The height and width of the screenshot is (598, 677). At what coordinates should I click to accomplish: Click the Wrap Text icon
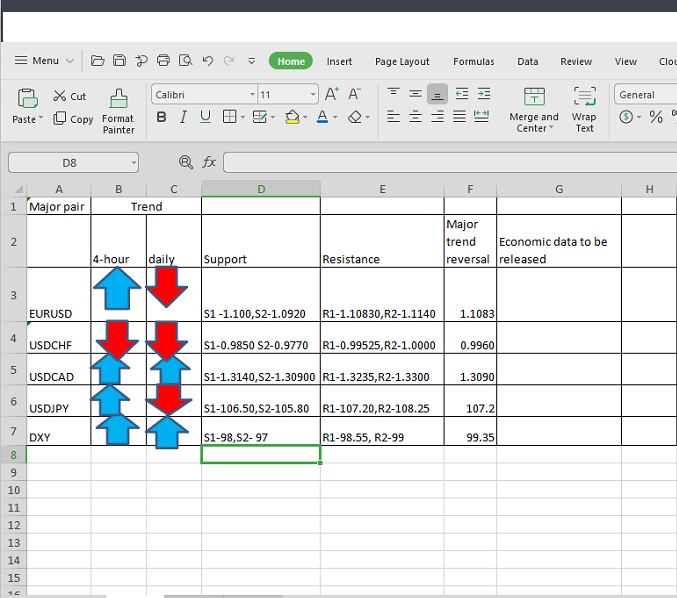point(584,110)
